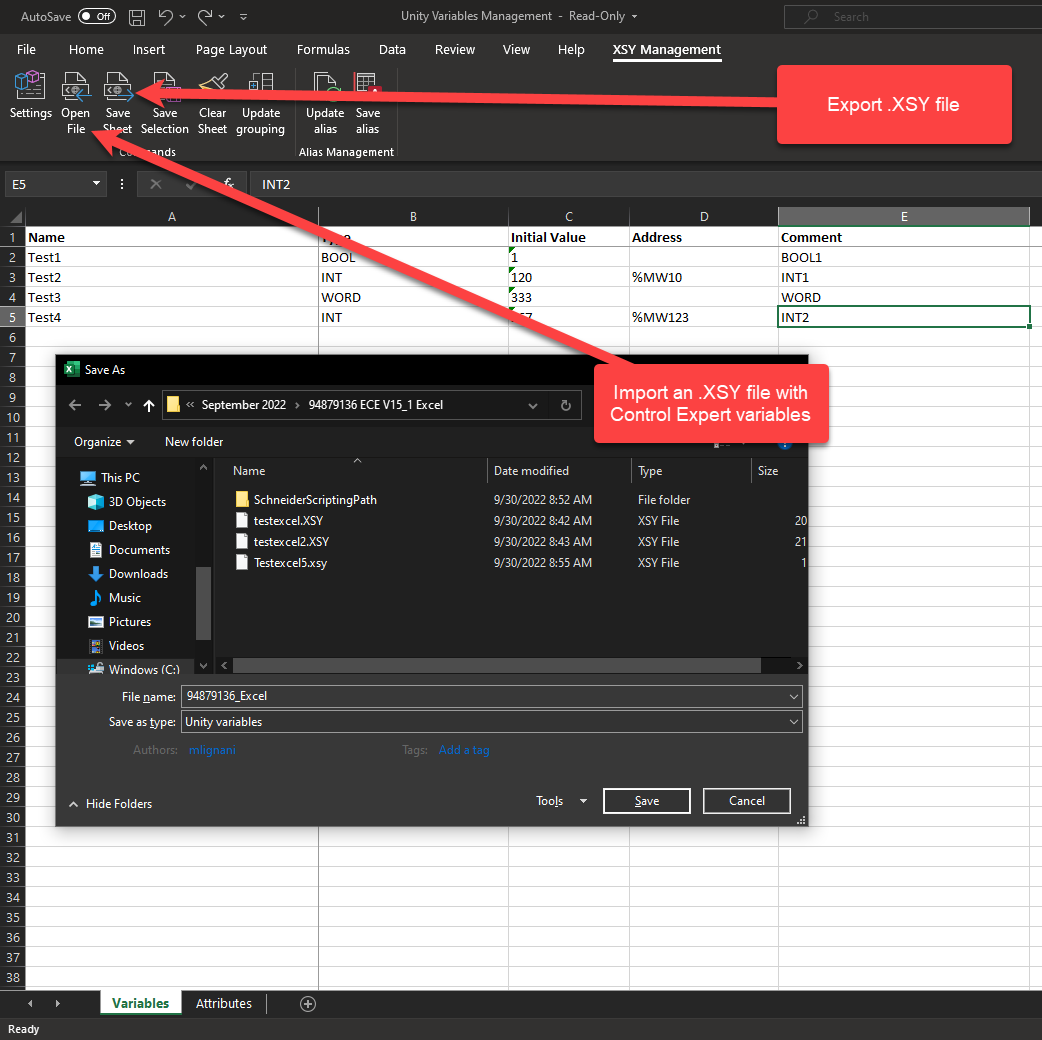Open XSY Management Settings
Screen dimensions: 1042x1040
(31, 97)
